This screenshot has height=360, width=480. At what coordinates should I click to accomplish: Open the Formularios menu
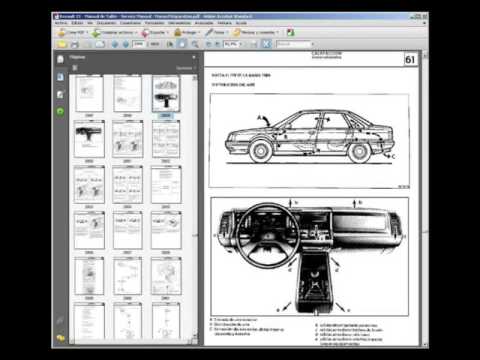pos(155,23)
